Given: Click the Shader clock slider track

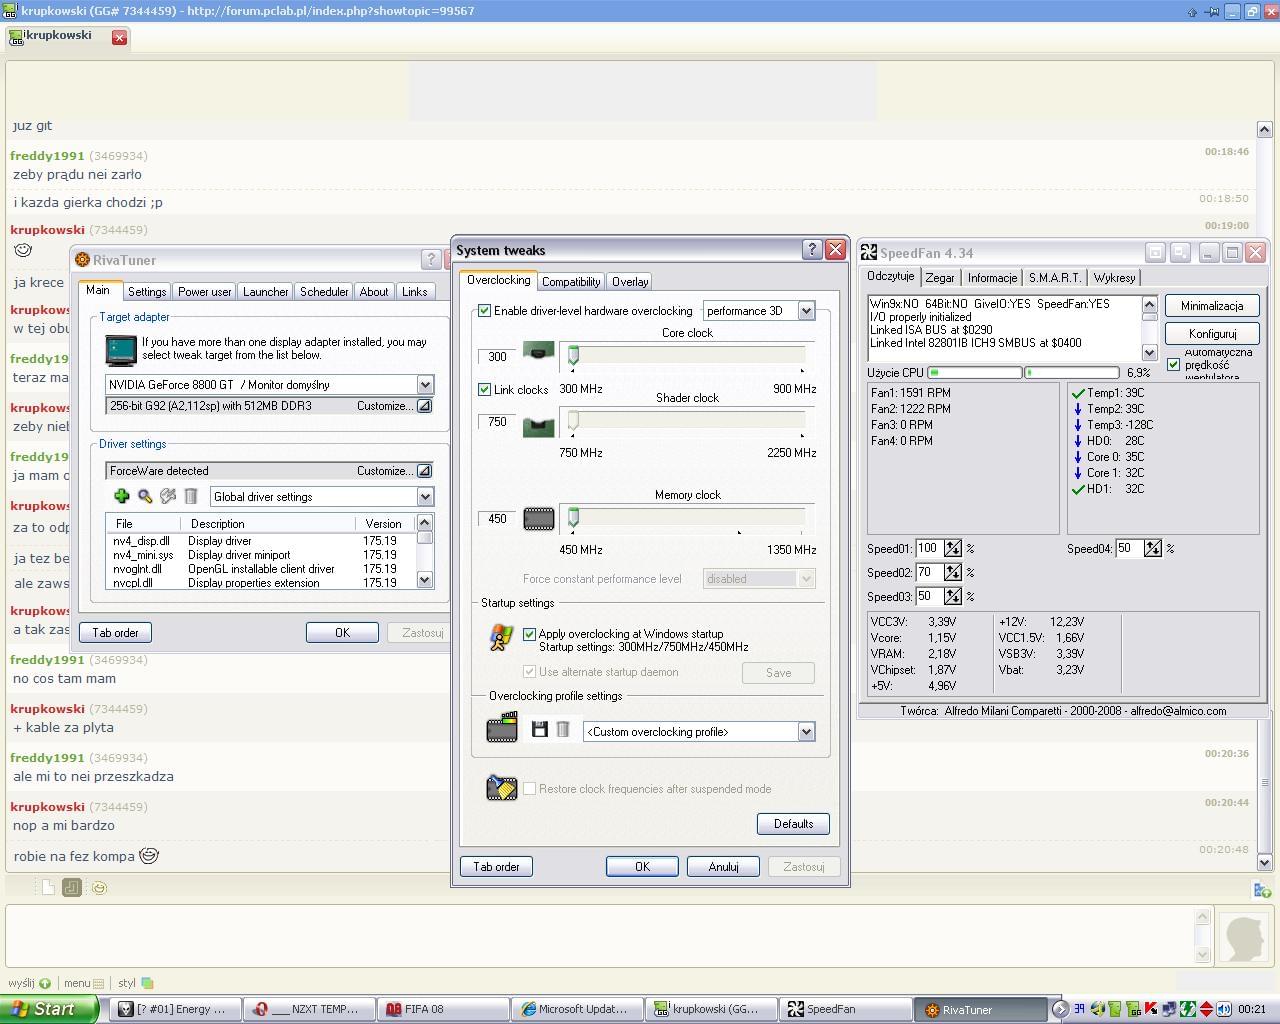Looking at the screenshot, I should tap(687, 420).
